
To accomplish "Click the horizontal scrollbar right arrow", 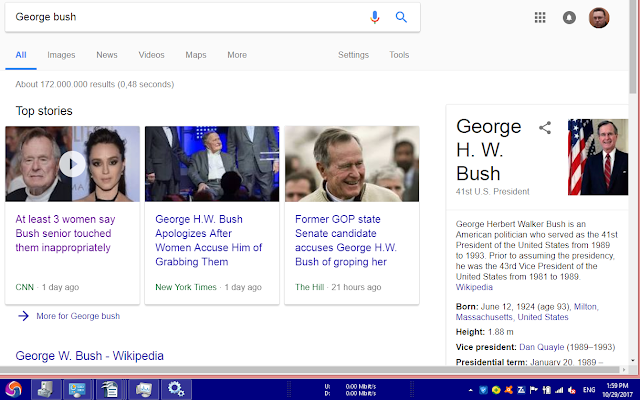I will [x=623, y=370].
